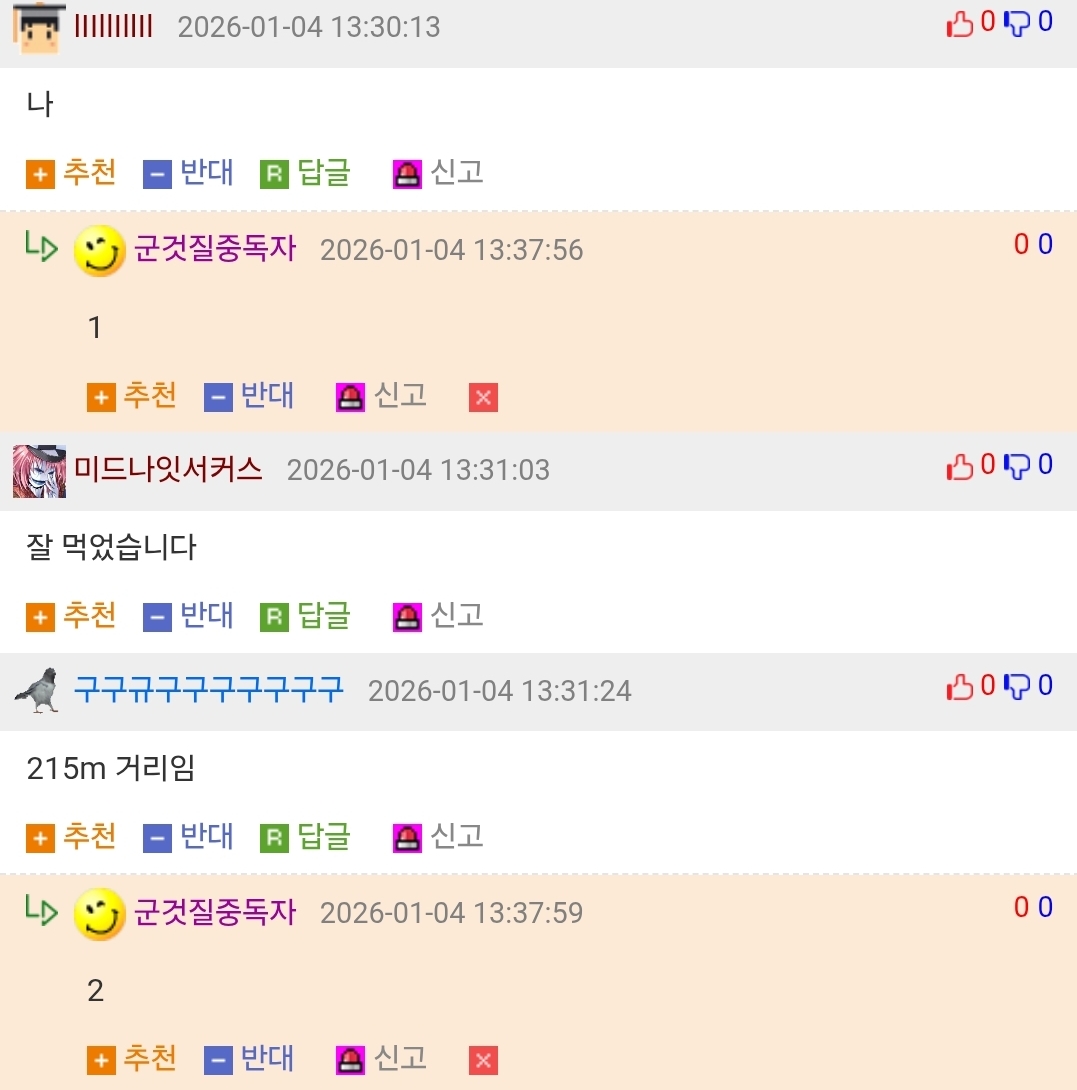Click 추천 plus icon under 나 comment
This screenshot has width=1077, height=1090.
[x=40, y=174]
